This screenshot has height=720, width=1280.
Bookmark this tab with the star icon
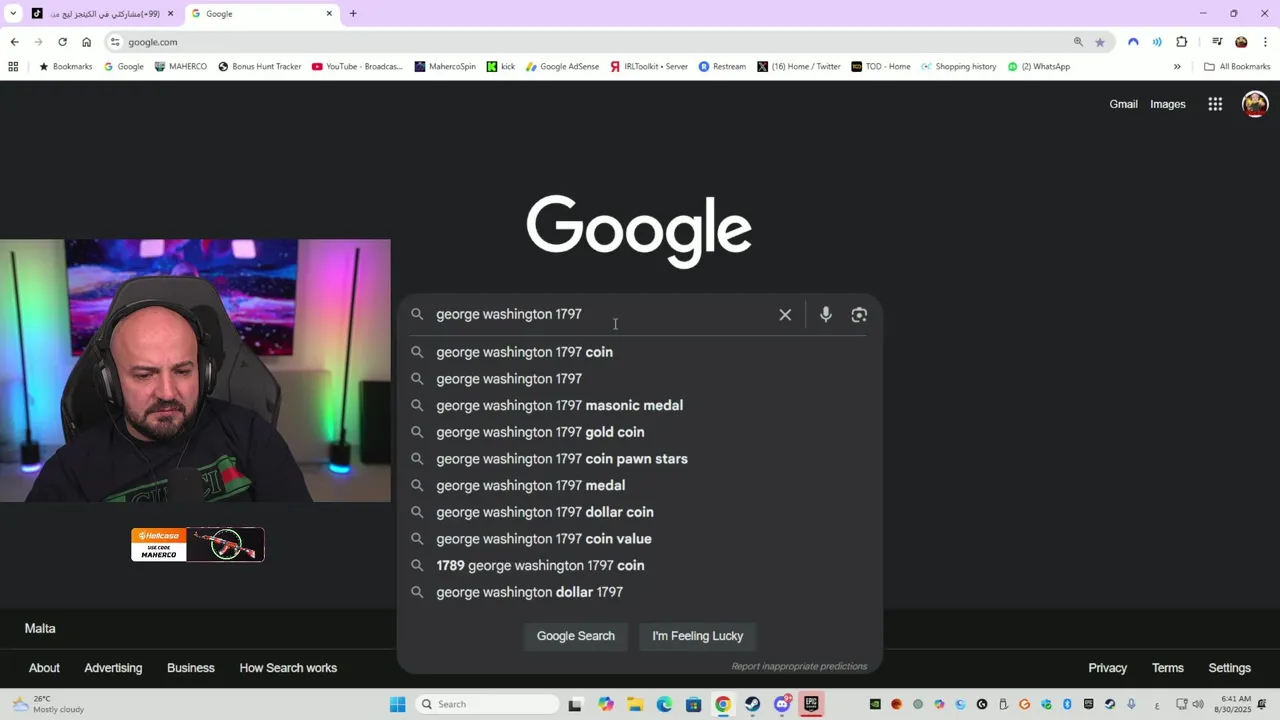click(x=1100, y=42)
